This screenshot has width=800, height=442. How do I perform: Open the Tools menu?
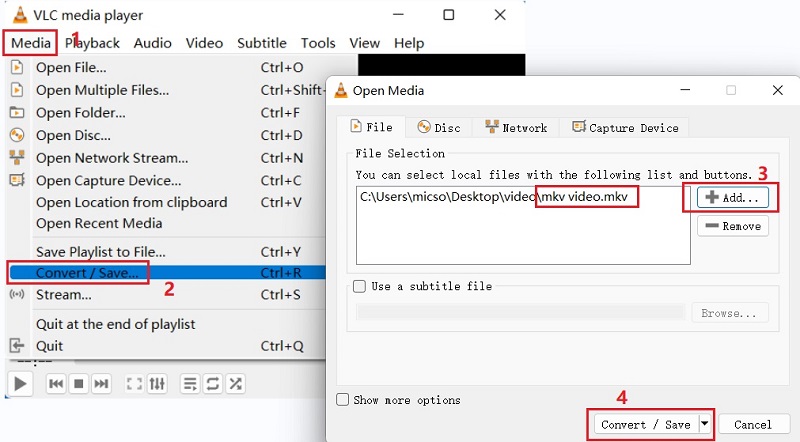(x=318, y=43)
